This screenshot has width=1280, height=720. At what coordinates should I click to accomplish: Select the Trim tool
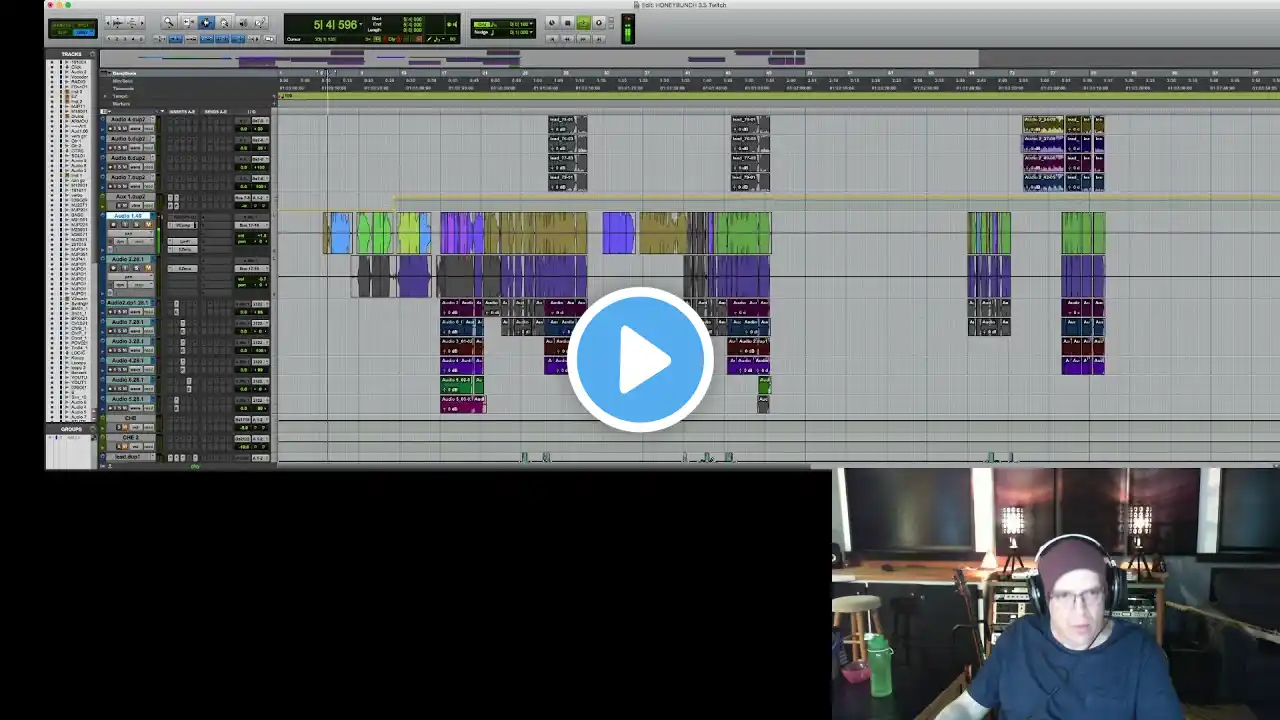pyautogui.click(x=187, y=22)
